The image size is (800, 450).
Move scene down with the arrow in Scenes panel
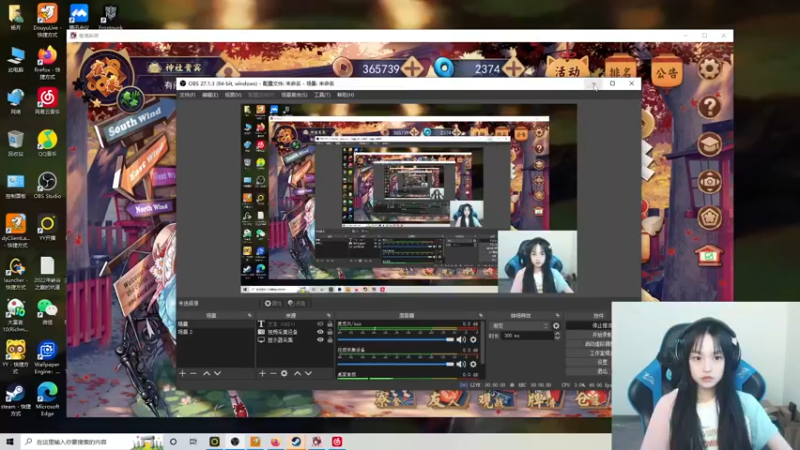(x=217, y=373)
